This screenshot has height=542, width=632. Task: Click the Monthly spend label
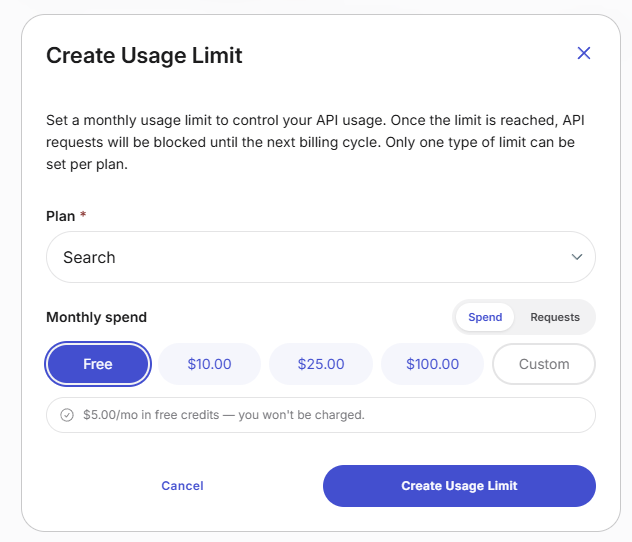(x=96, y=317)
